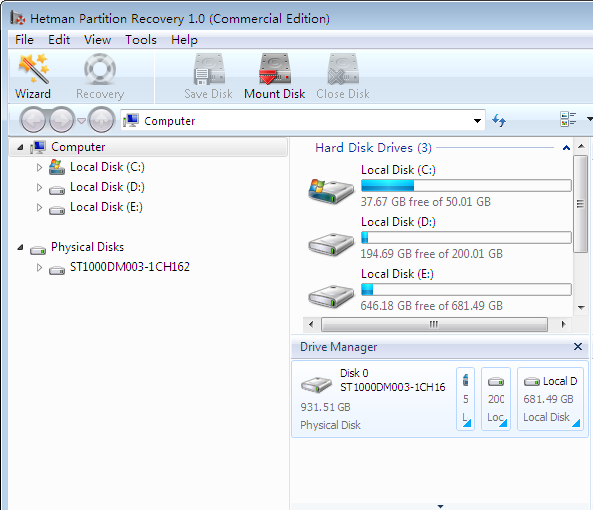Select the 681.49 GB partition in Drive Manager
This screenshot has height=510, width=593.
550,398
